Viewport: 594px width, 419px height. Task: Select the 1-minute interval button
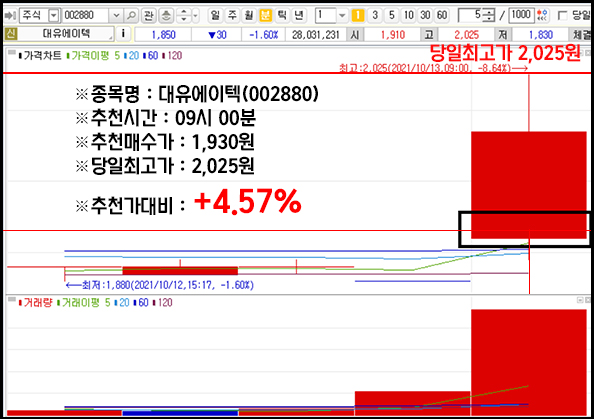tap(358, 16)
